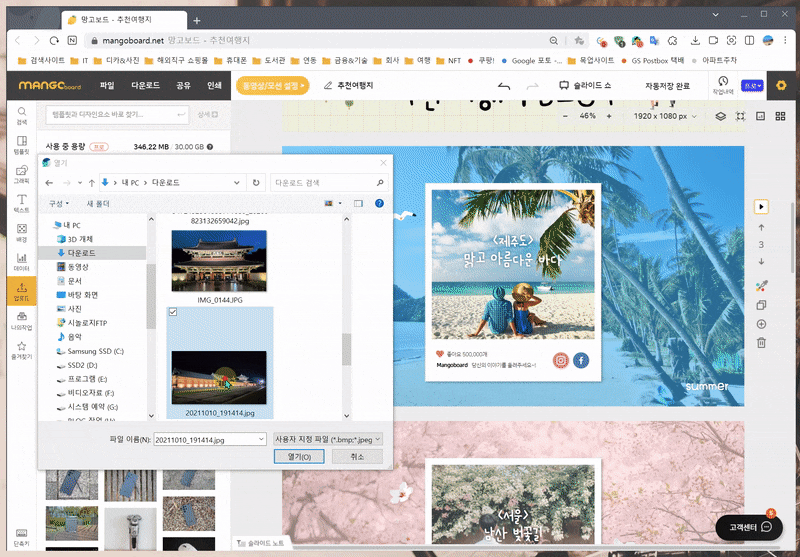Open the 슬라이드 노트 tab at bottom

click(262, 544)
